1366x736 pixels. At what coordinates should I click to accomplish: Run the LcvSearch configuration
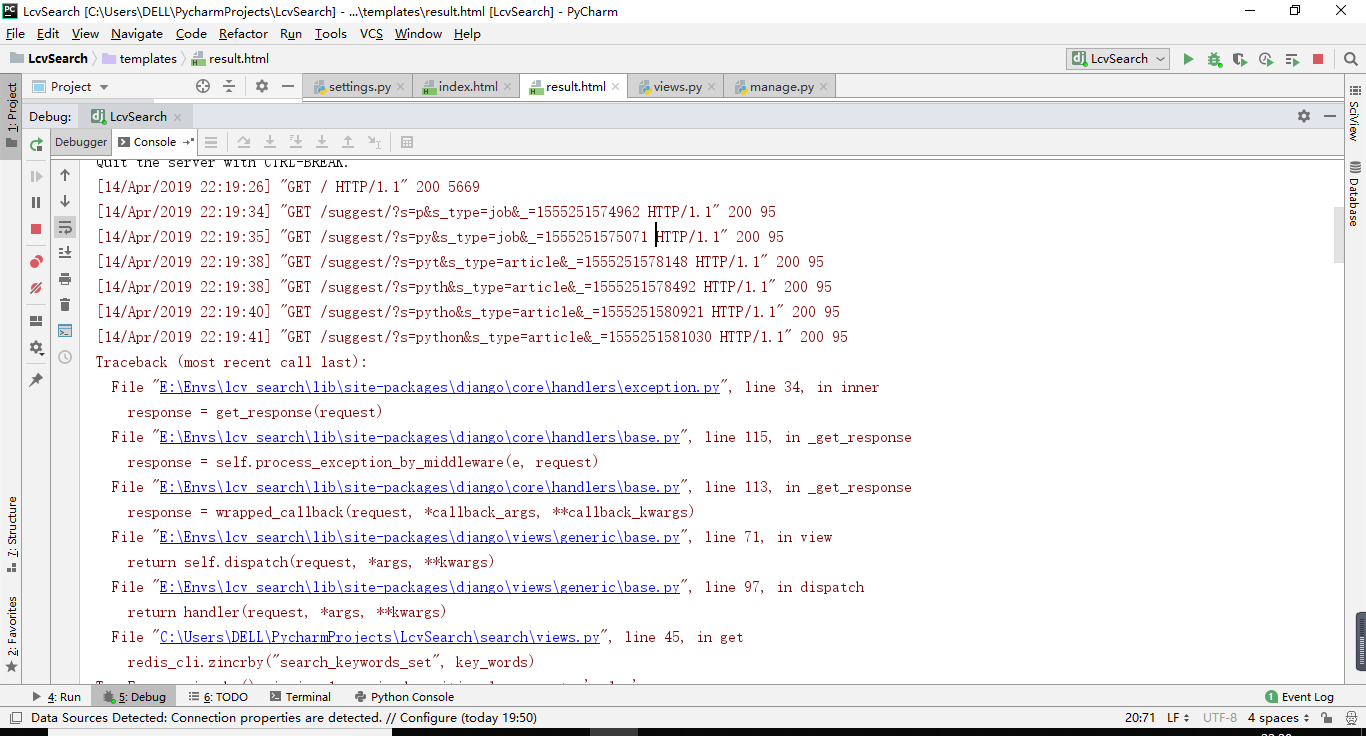(1188, 59)
